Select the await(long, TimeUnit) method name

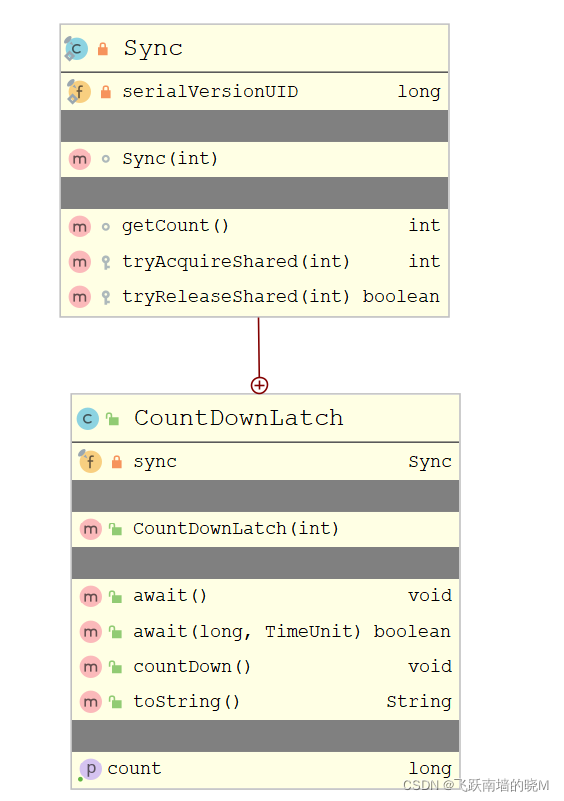click(247, 632)
